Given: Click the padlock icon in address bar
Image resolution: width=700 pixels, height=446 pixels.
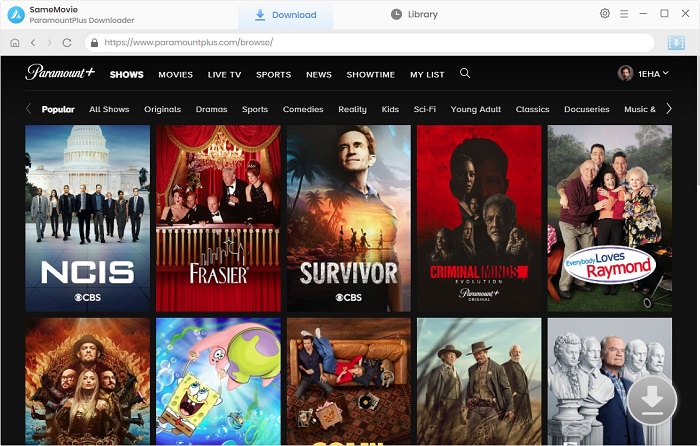Looking at the screenshot, I should point(94,43).
